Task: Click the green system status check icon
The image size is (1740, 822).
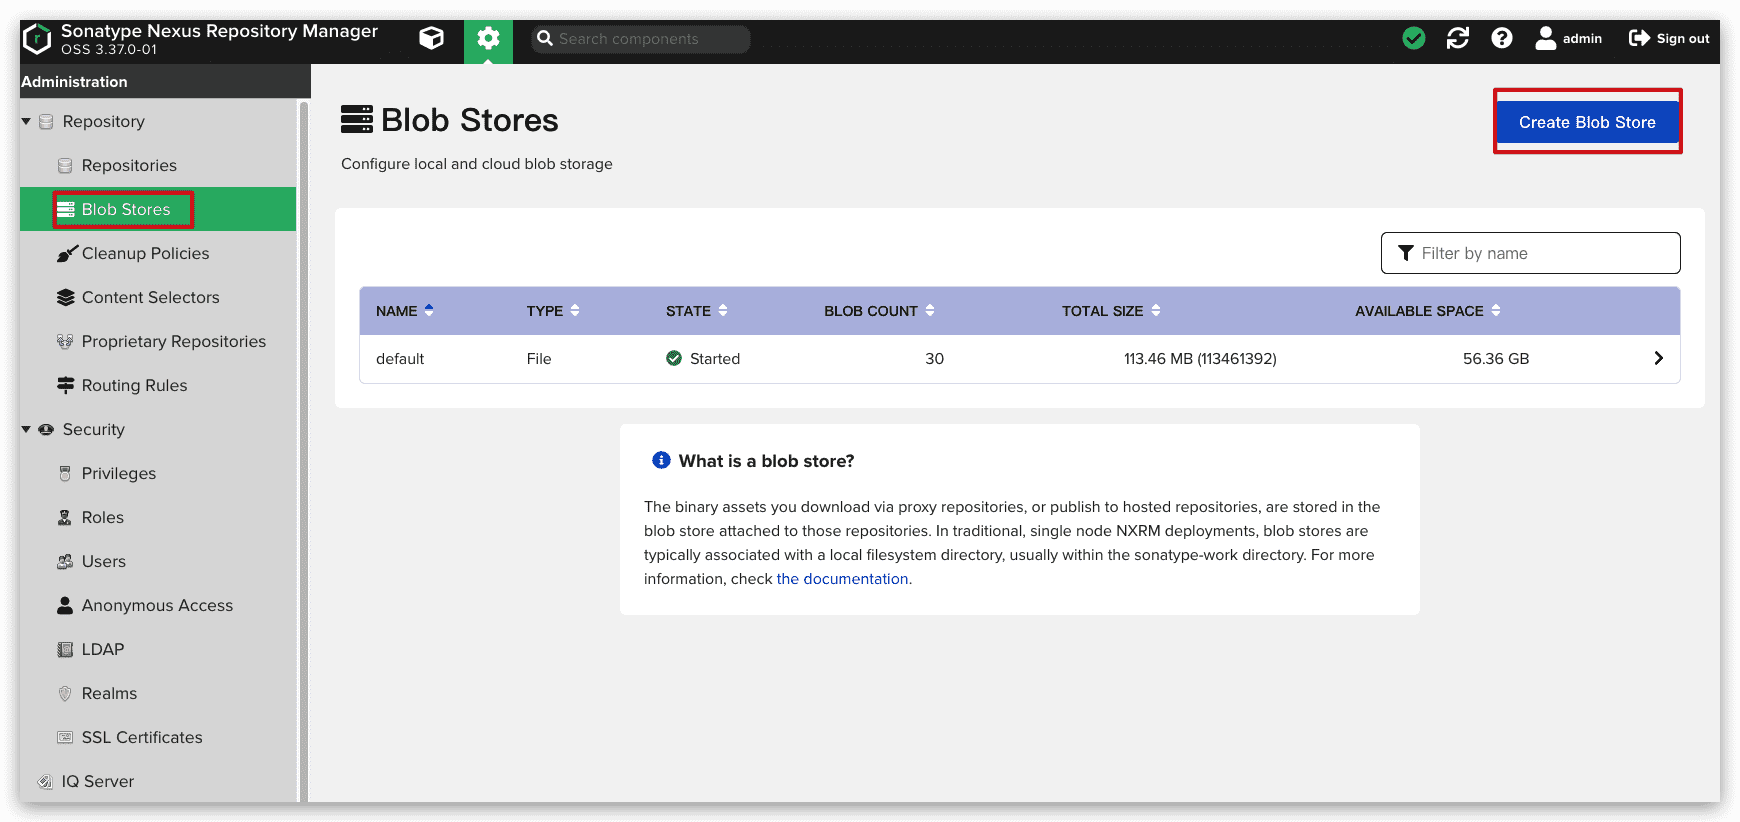Action: click(1413, 39)
